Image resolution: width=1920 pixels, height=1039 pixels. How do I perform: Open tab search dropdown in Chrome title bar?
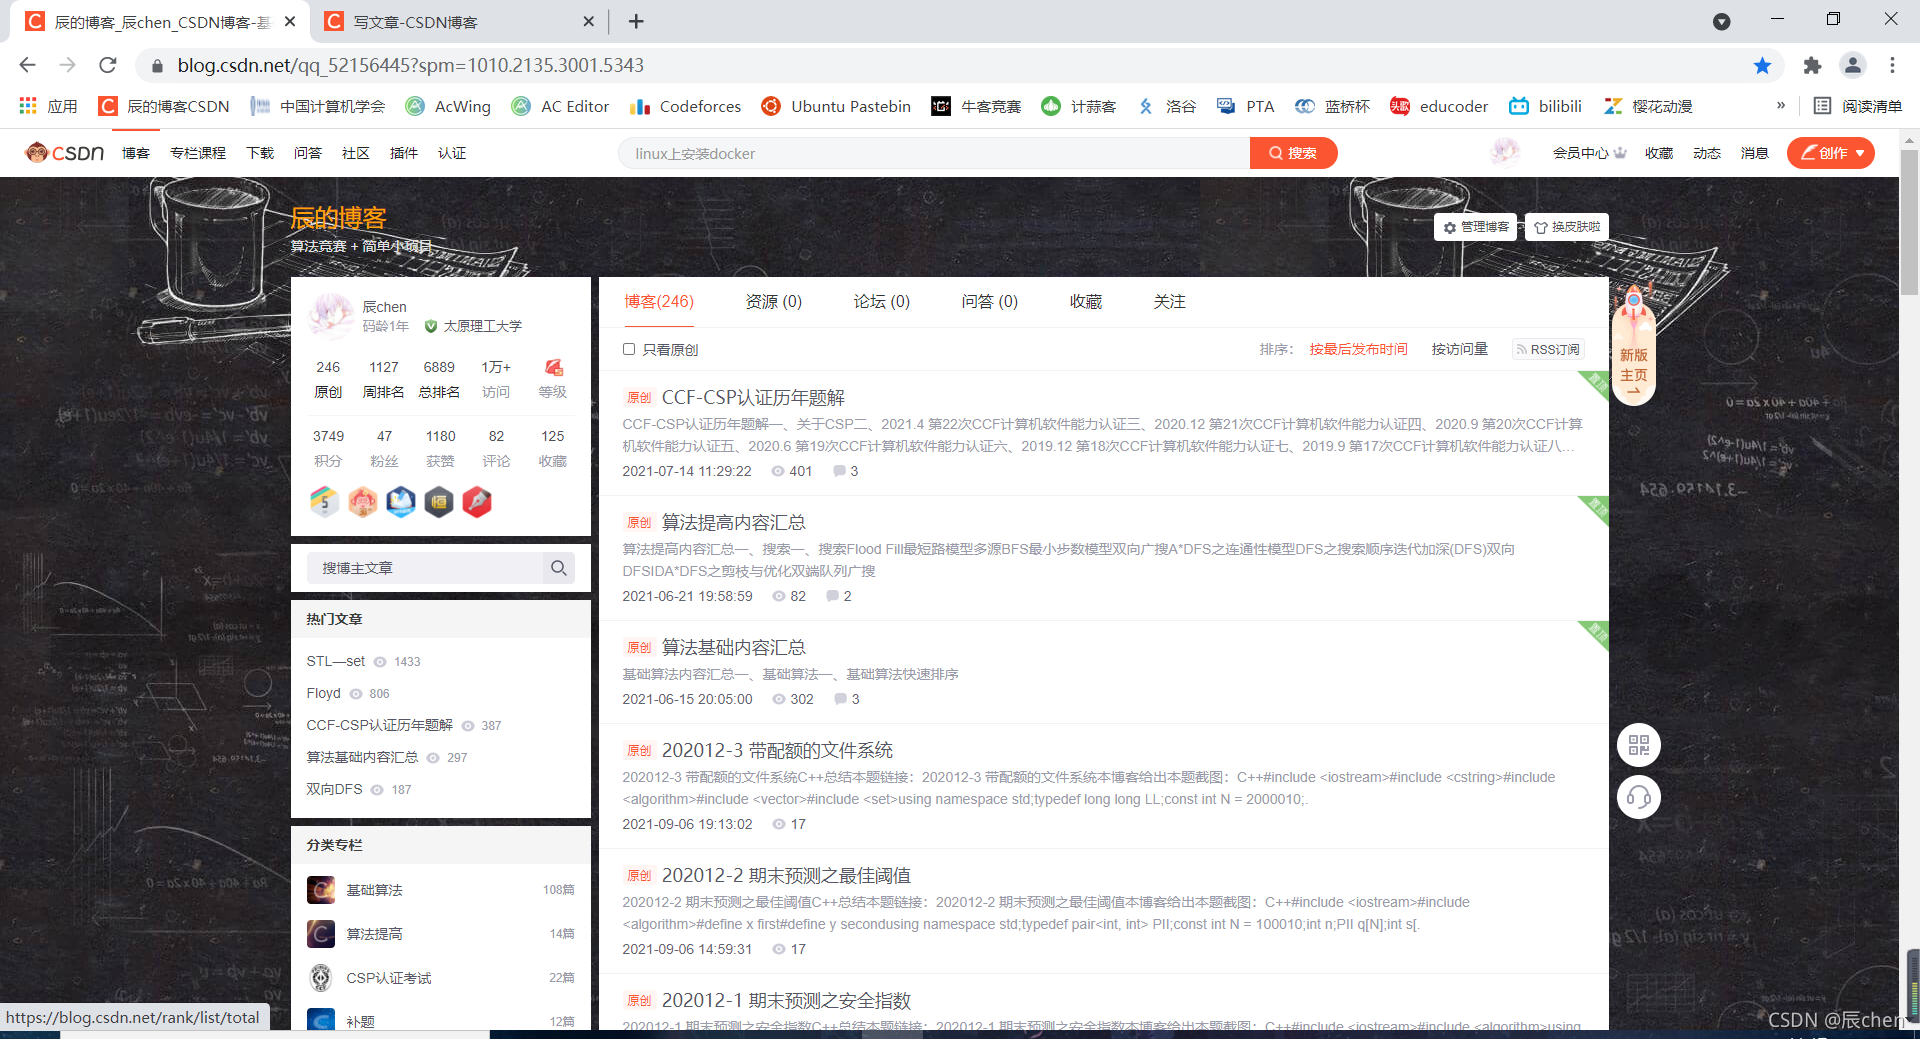(1721, 21)
